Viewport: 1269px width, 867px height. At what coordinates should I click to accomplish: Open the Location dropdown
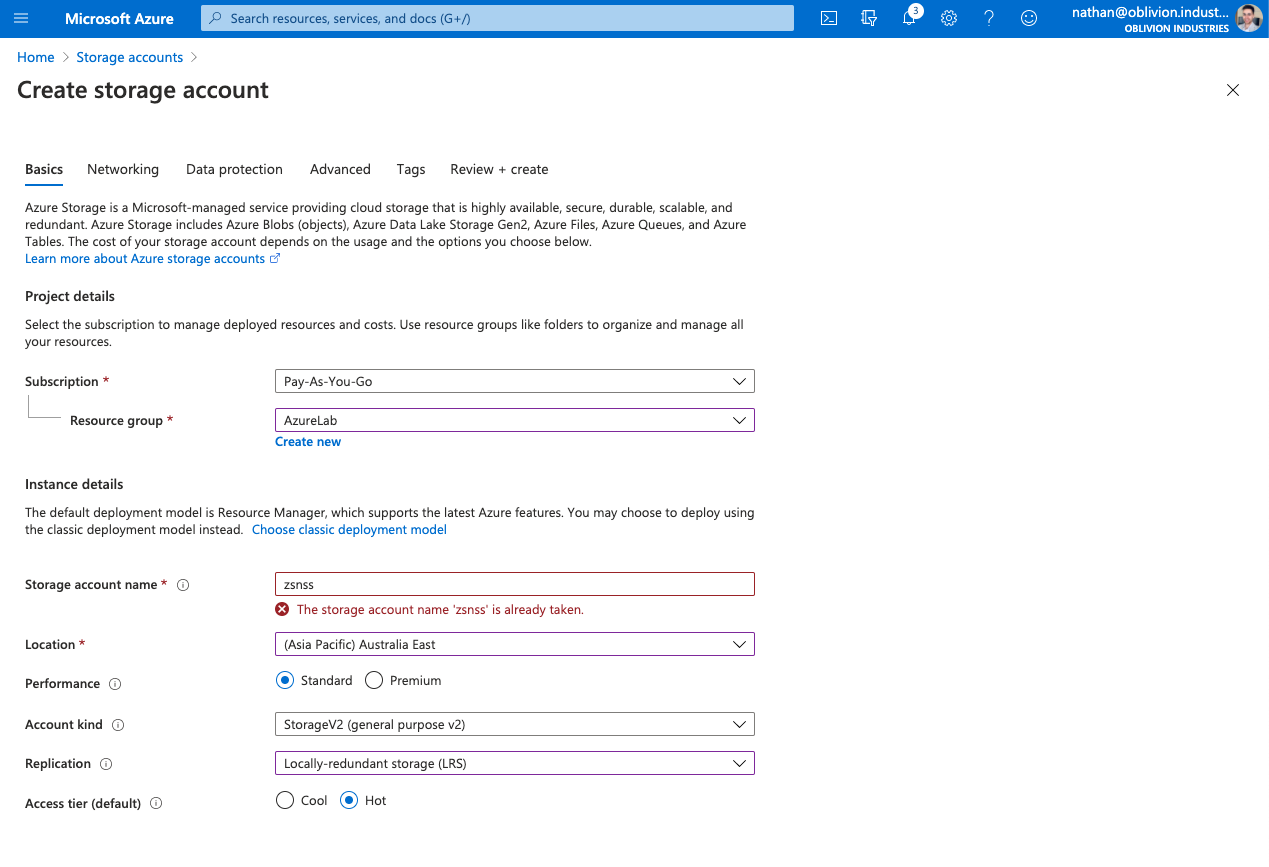pos(514,645)
